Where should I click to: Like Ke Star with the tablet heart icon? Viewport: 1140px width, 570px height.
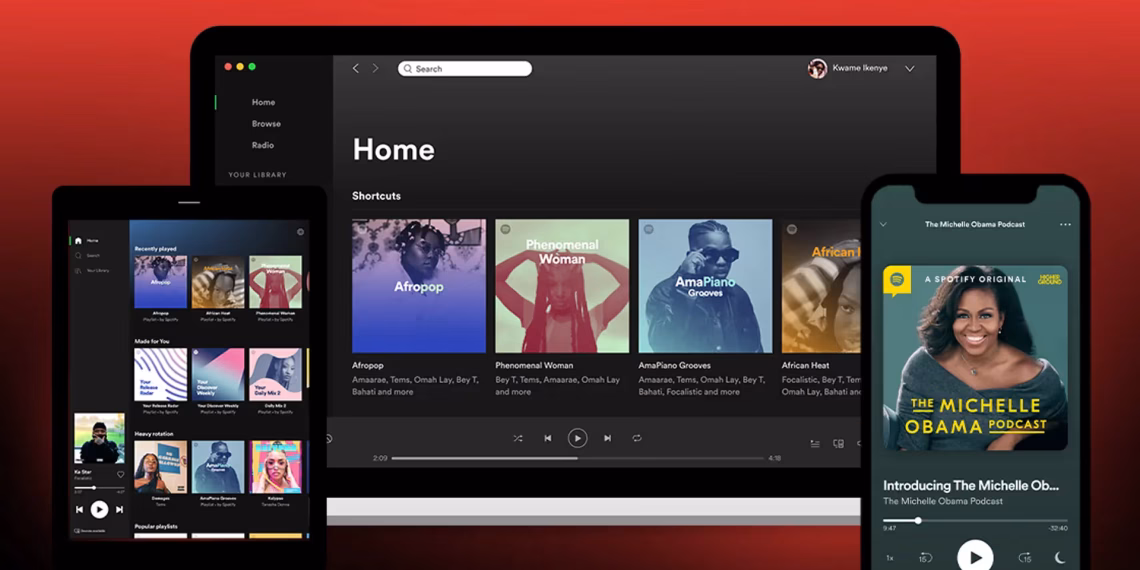click(x=121, y=475)
